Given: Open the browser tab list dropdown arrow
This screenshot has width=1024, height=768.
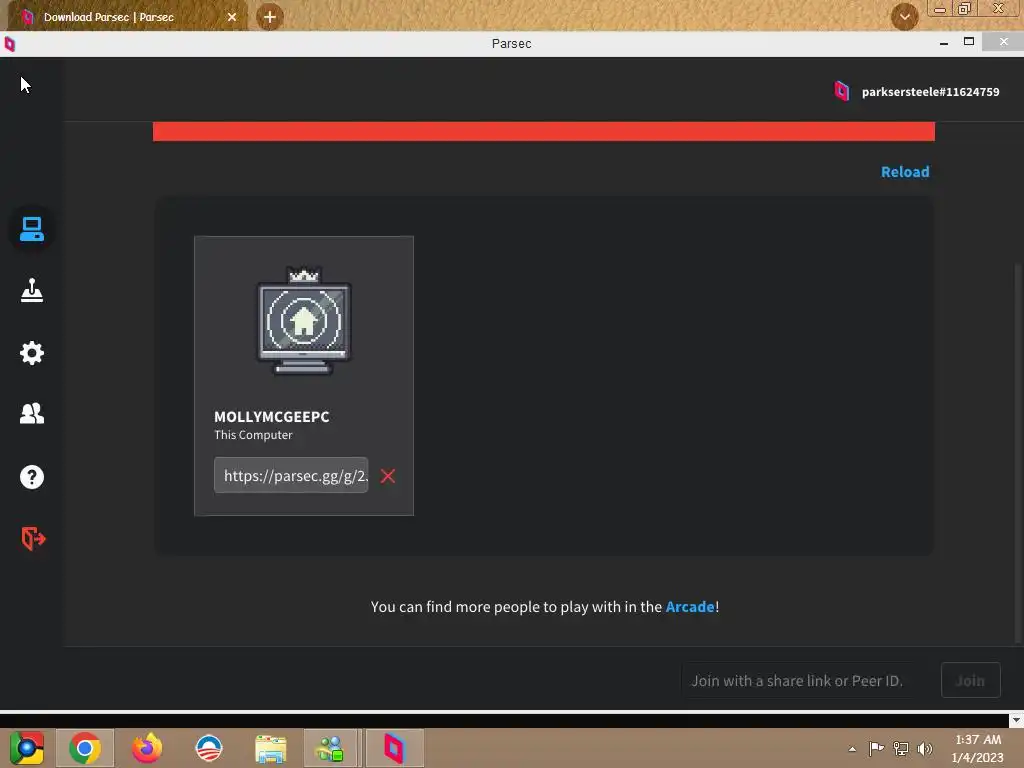Looking at the screenshot, I should point(904,17).
